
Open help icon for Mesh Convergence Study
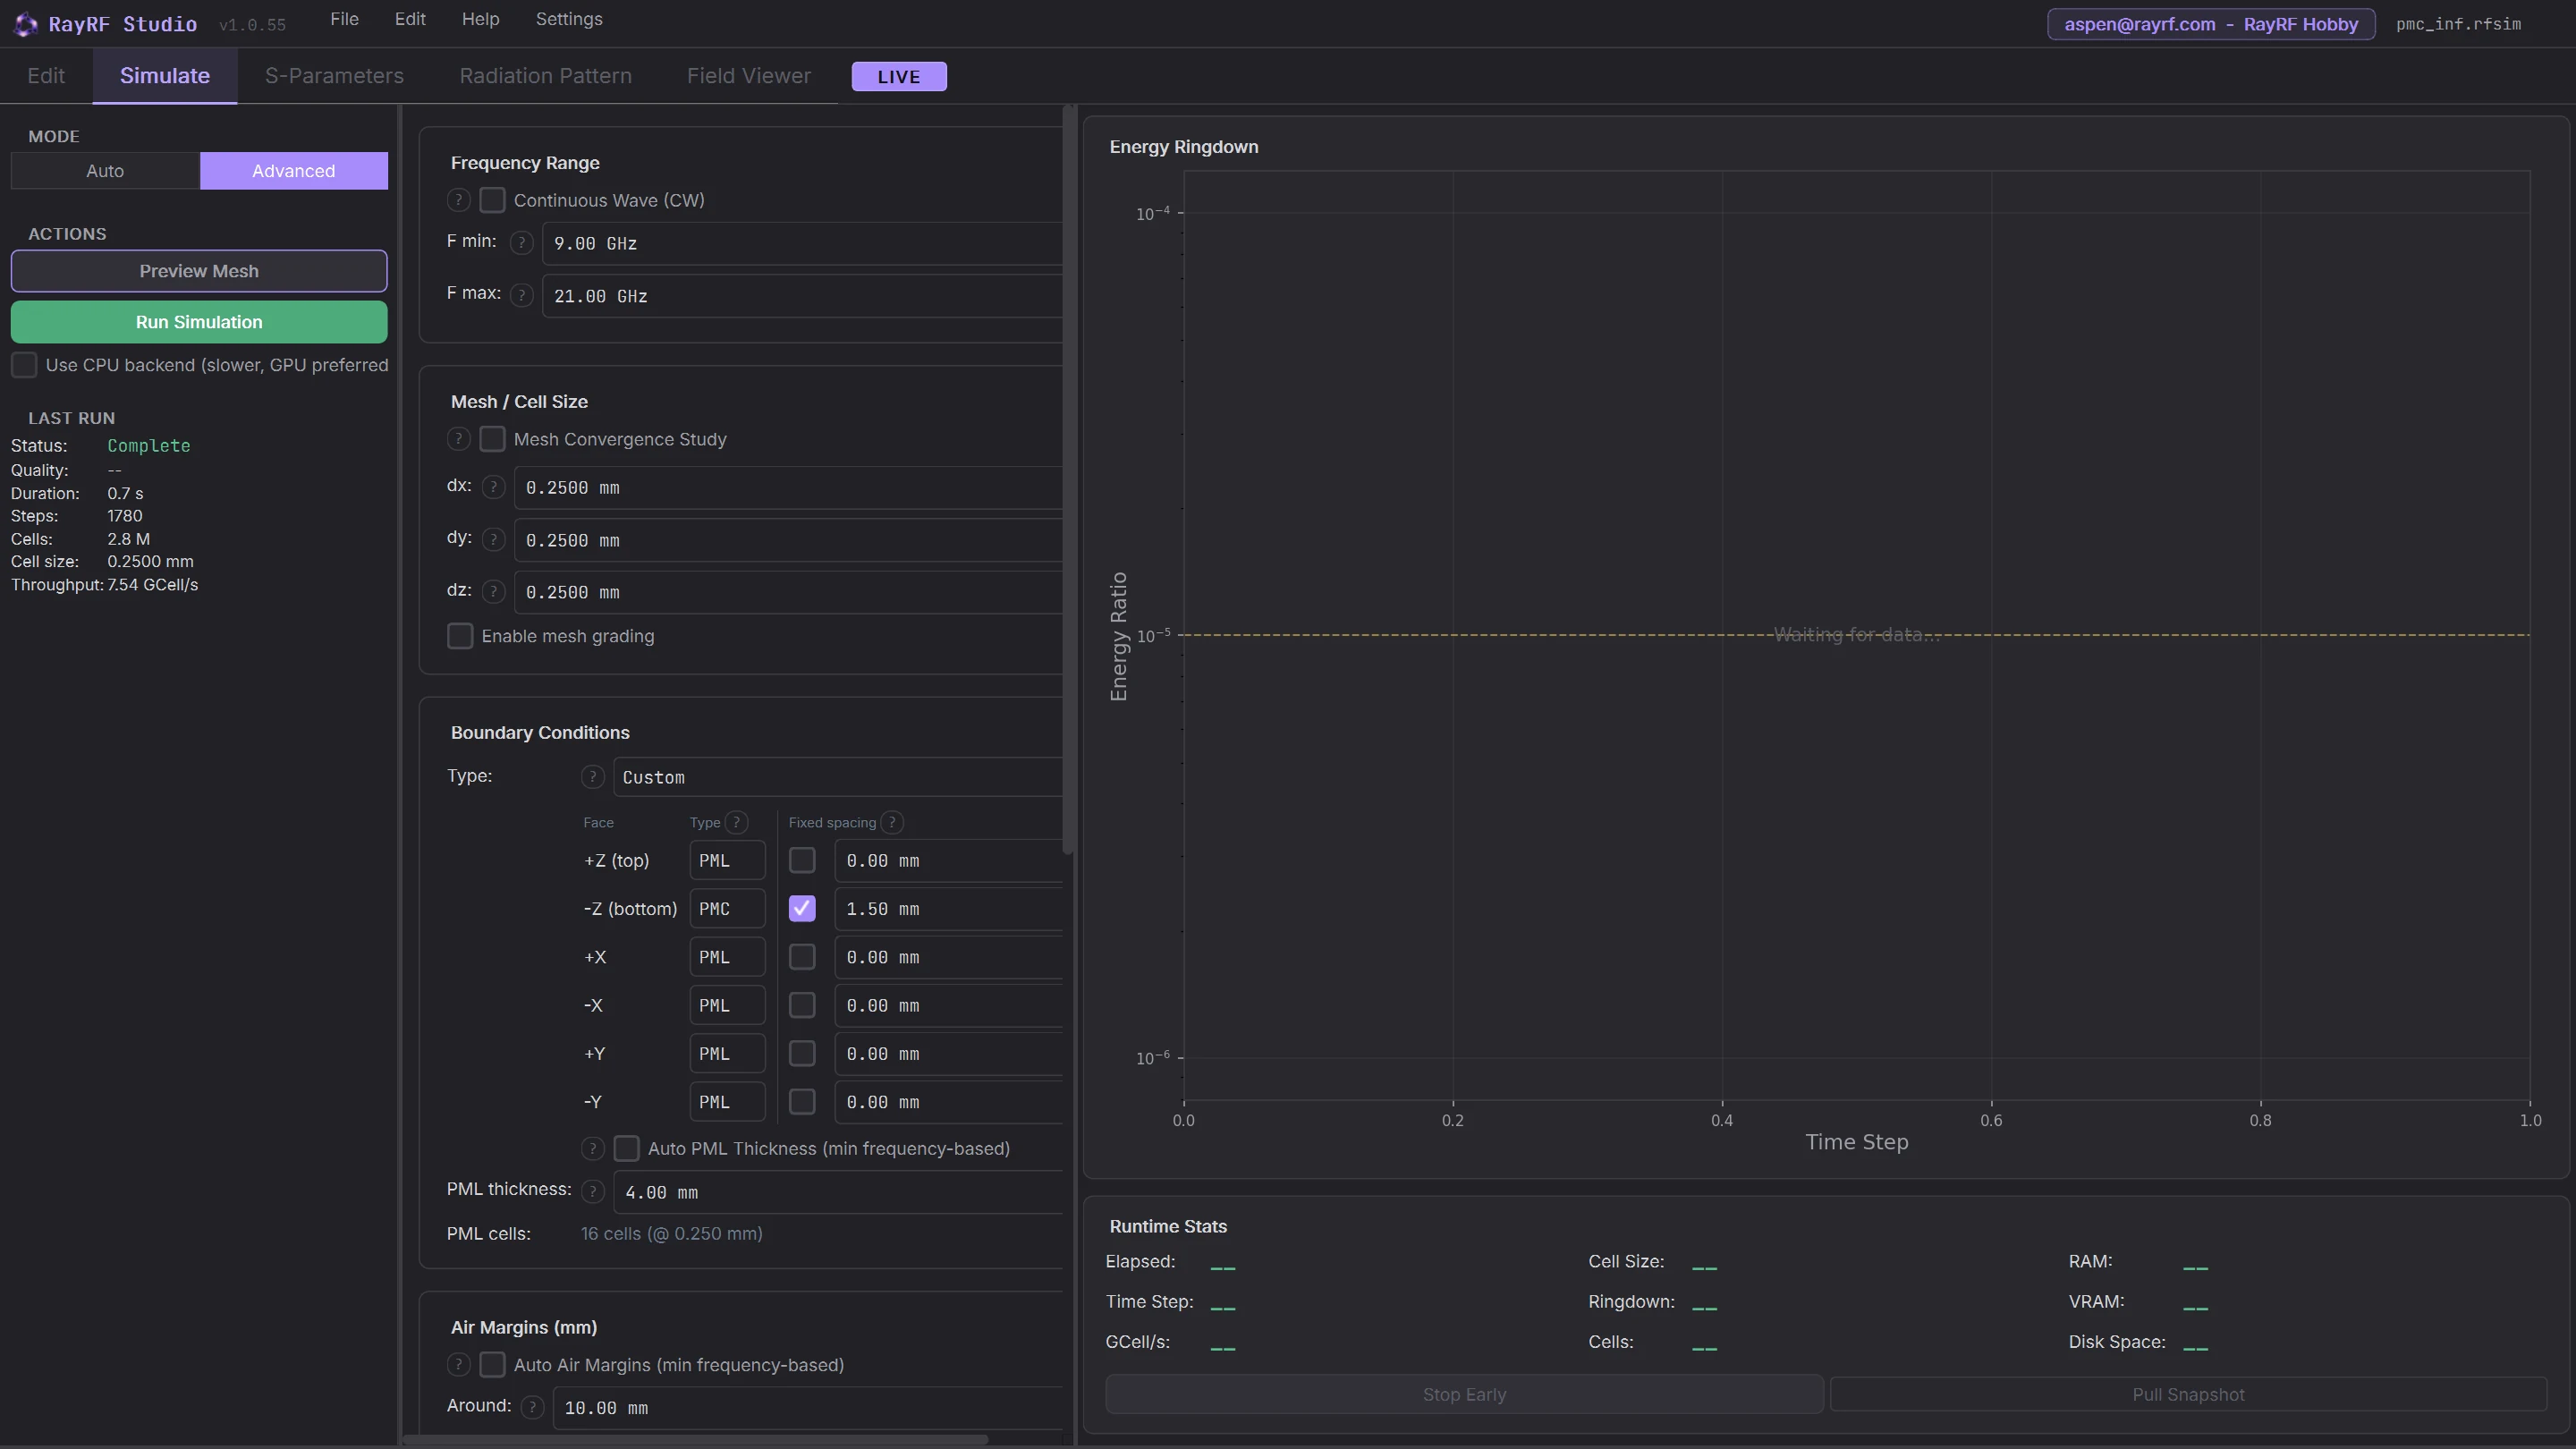click(458, 439)
